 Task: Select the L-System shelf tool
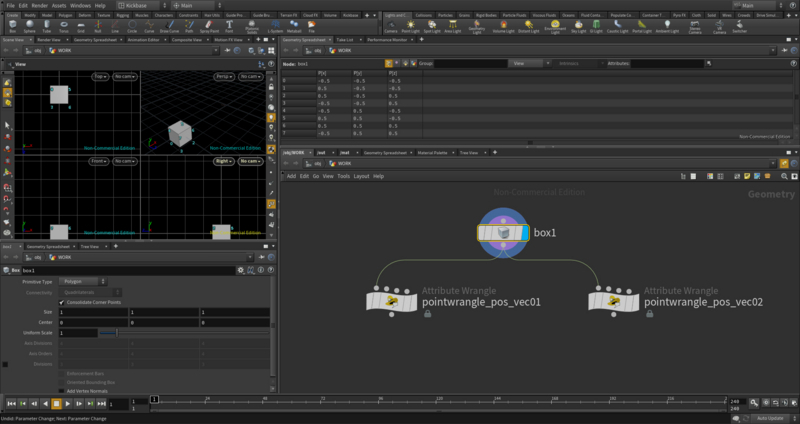point(275,26)
